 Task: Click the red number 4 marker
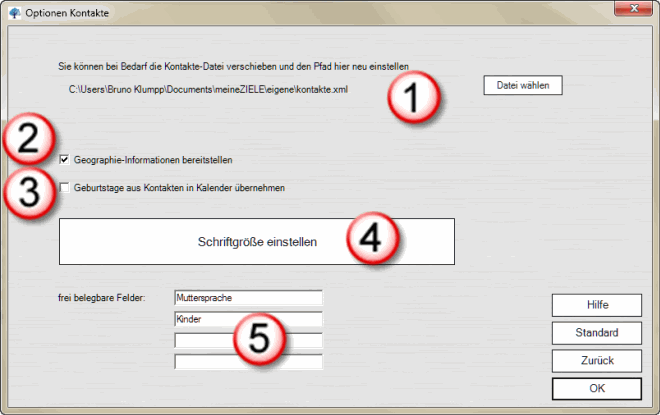[372, 240]
